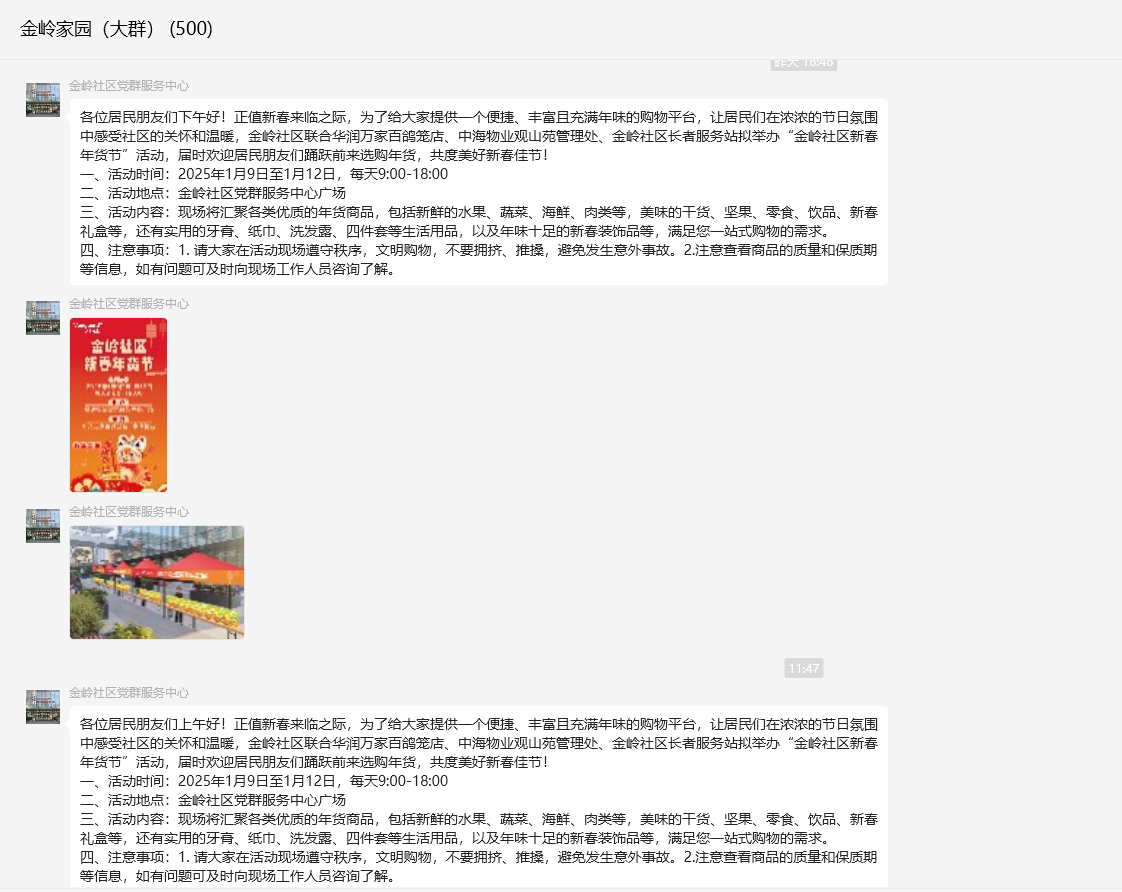The height and width of the screenshot is (892, 1122).
Task: Click 活动内容 line in the 上午好 message
Action: tap(478, 819)
